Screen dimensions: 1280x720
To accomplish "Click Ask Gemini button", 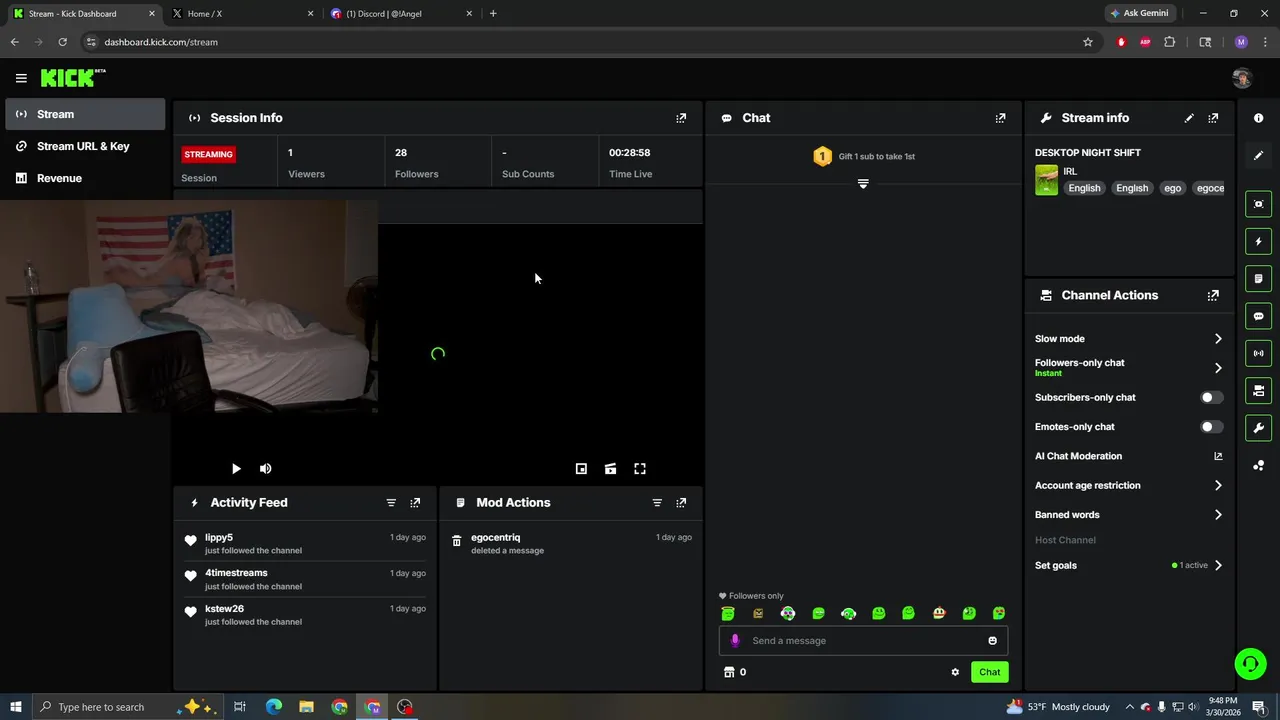I will click(x=1138, y=14).
